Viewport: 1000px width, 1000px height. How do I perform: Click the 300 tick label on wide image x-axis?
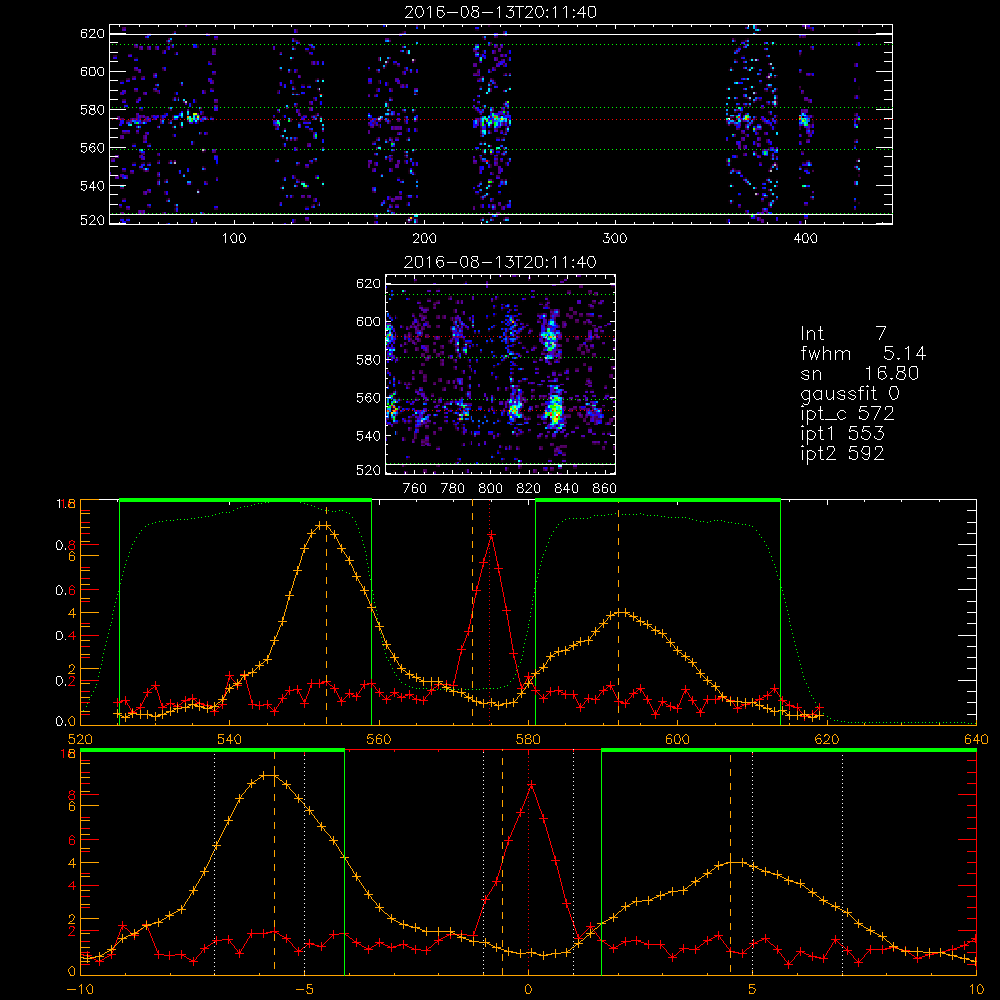615,239
